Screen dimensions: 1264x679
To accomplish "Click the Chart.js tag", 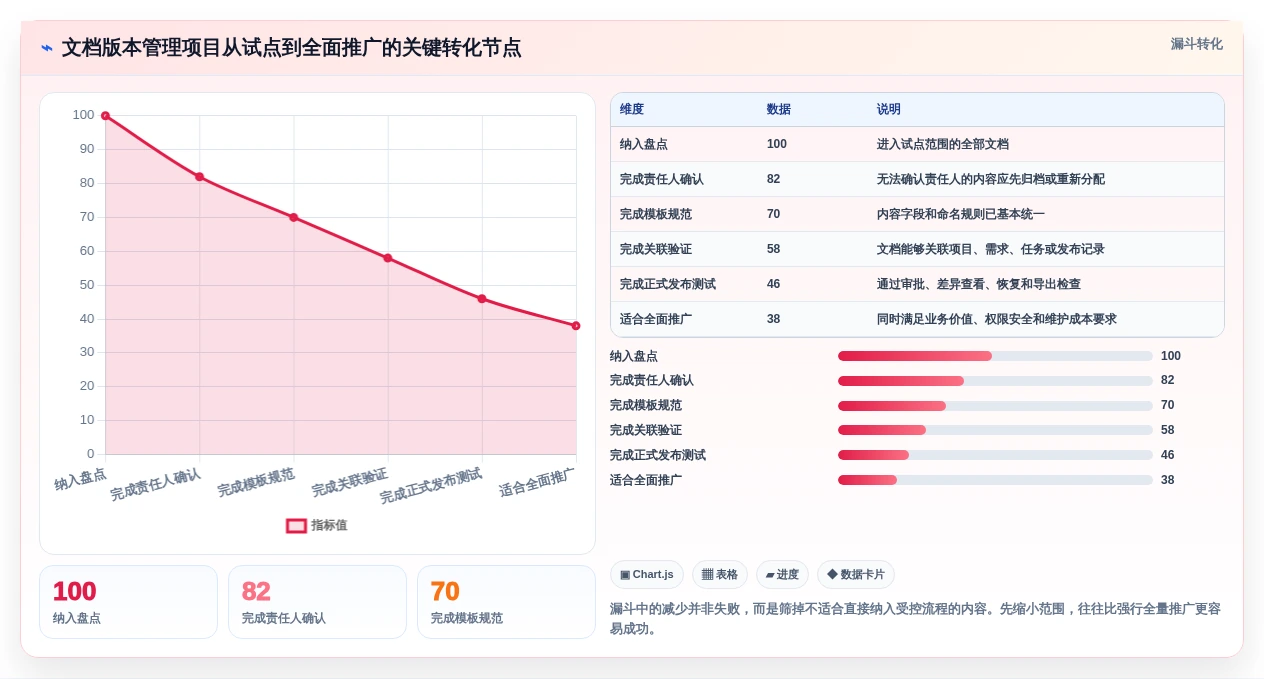I will coord(647,575).
